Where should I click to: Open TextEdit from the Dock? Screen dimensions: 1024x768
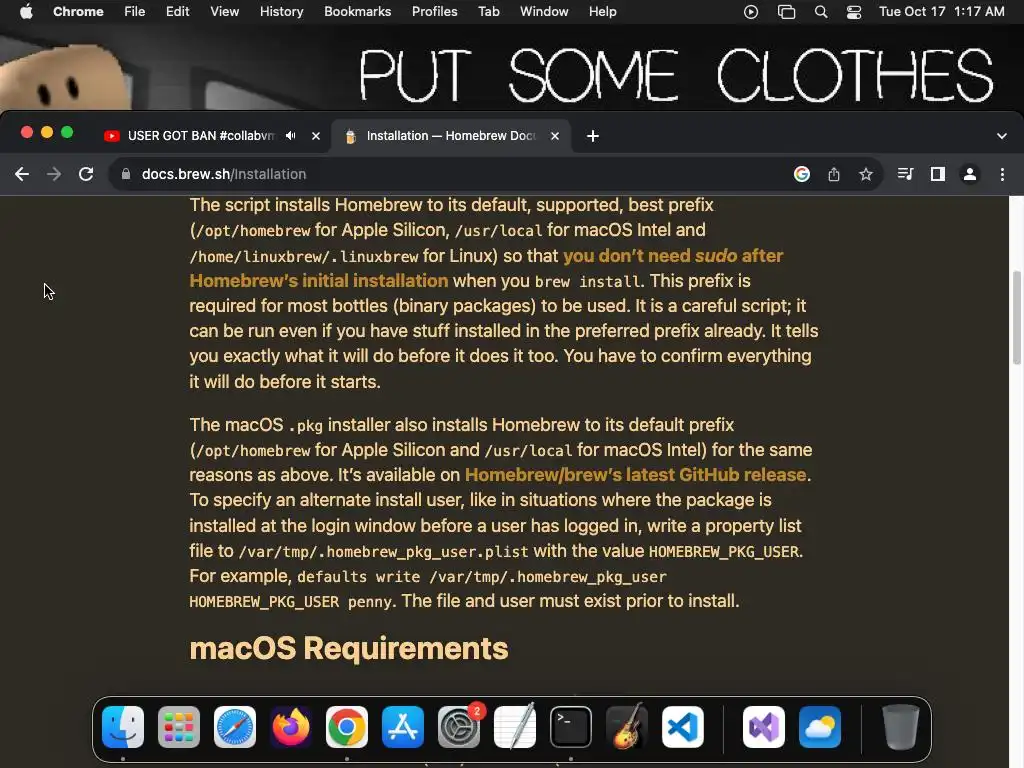click(x=515, y=727)
